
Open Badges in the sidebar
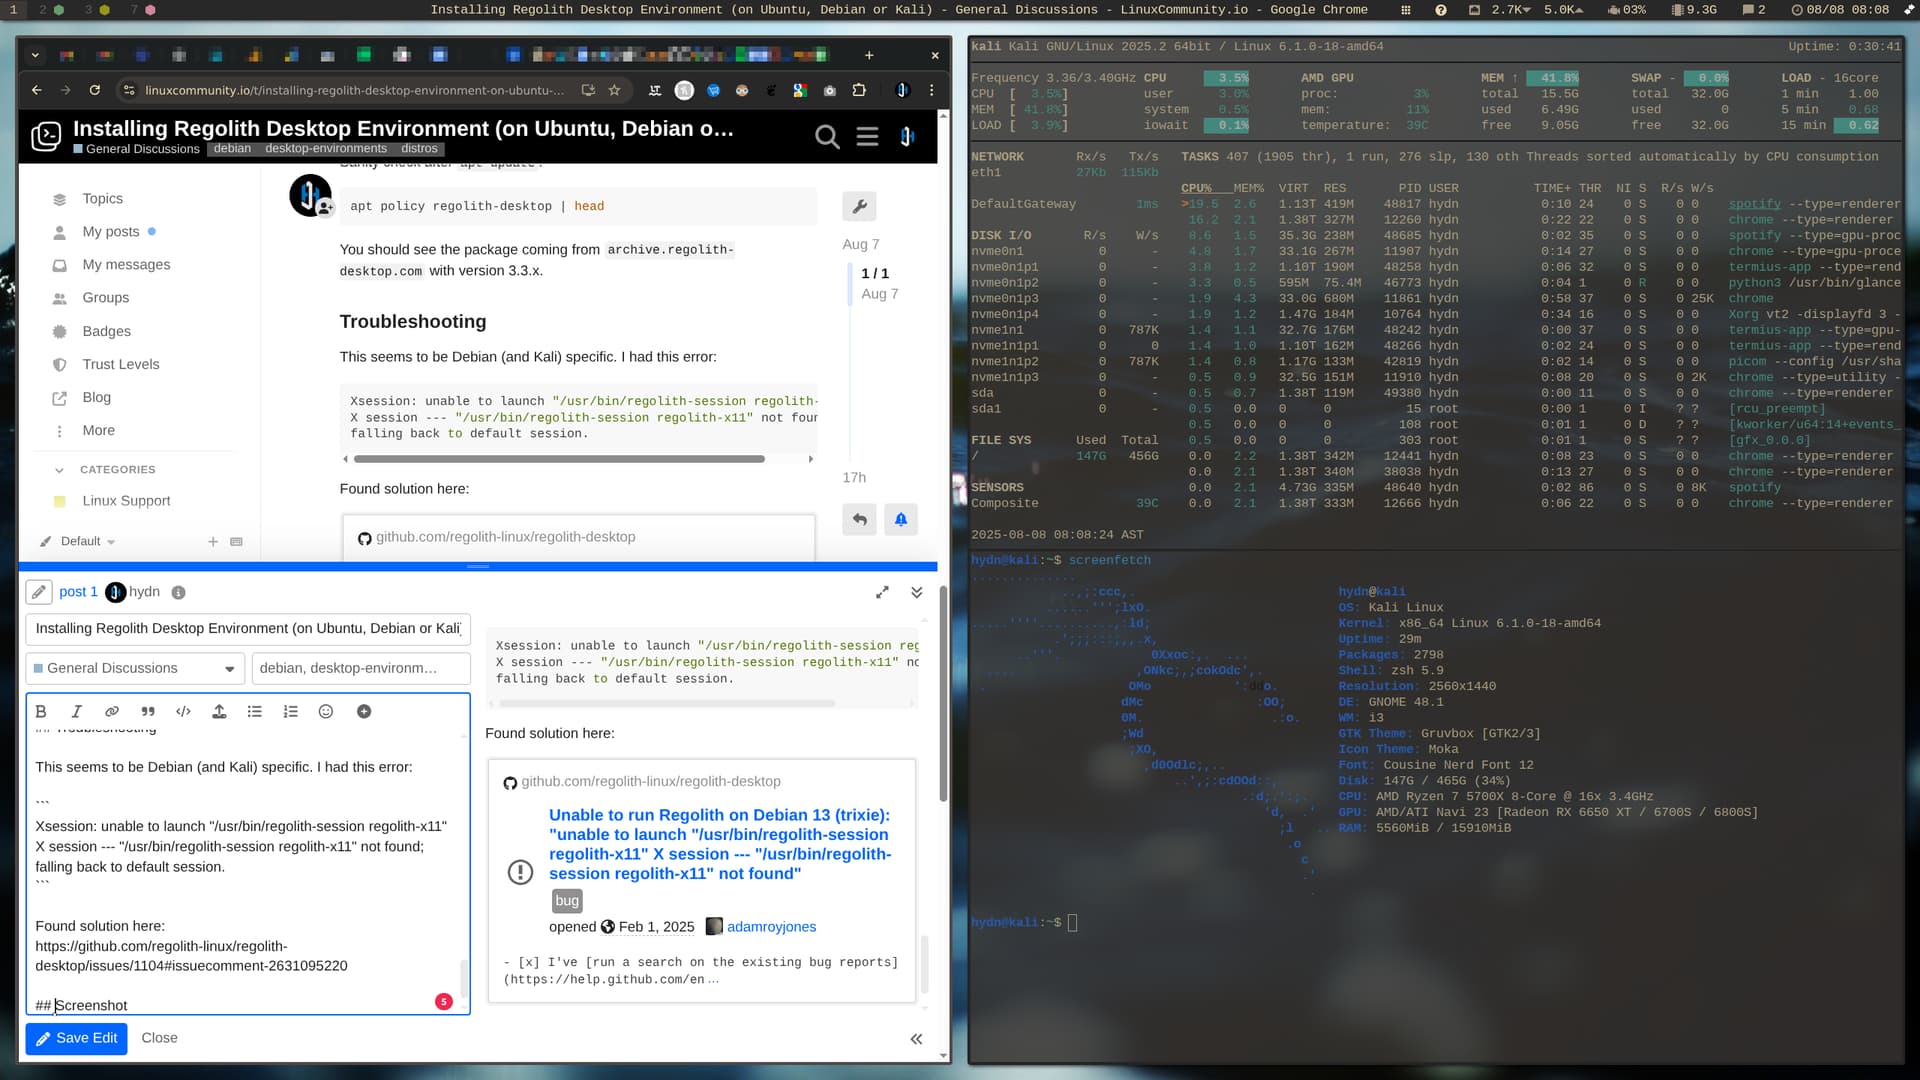point(106,331)
